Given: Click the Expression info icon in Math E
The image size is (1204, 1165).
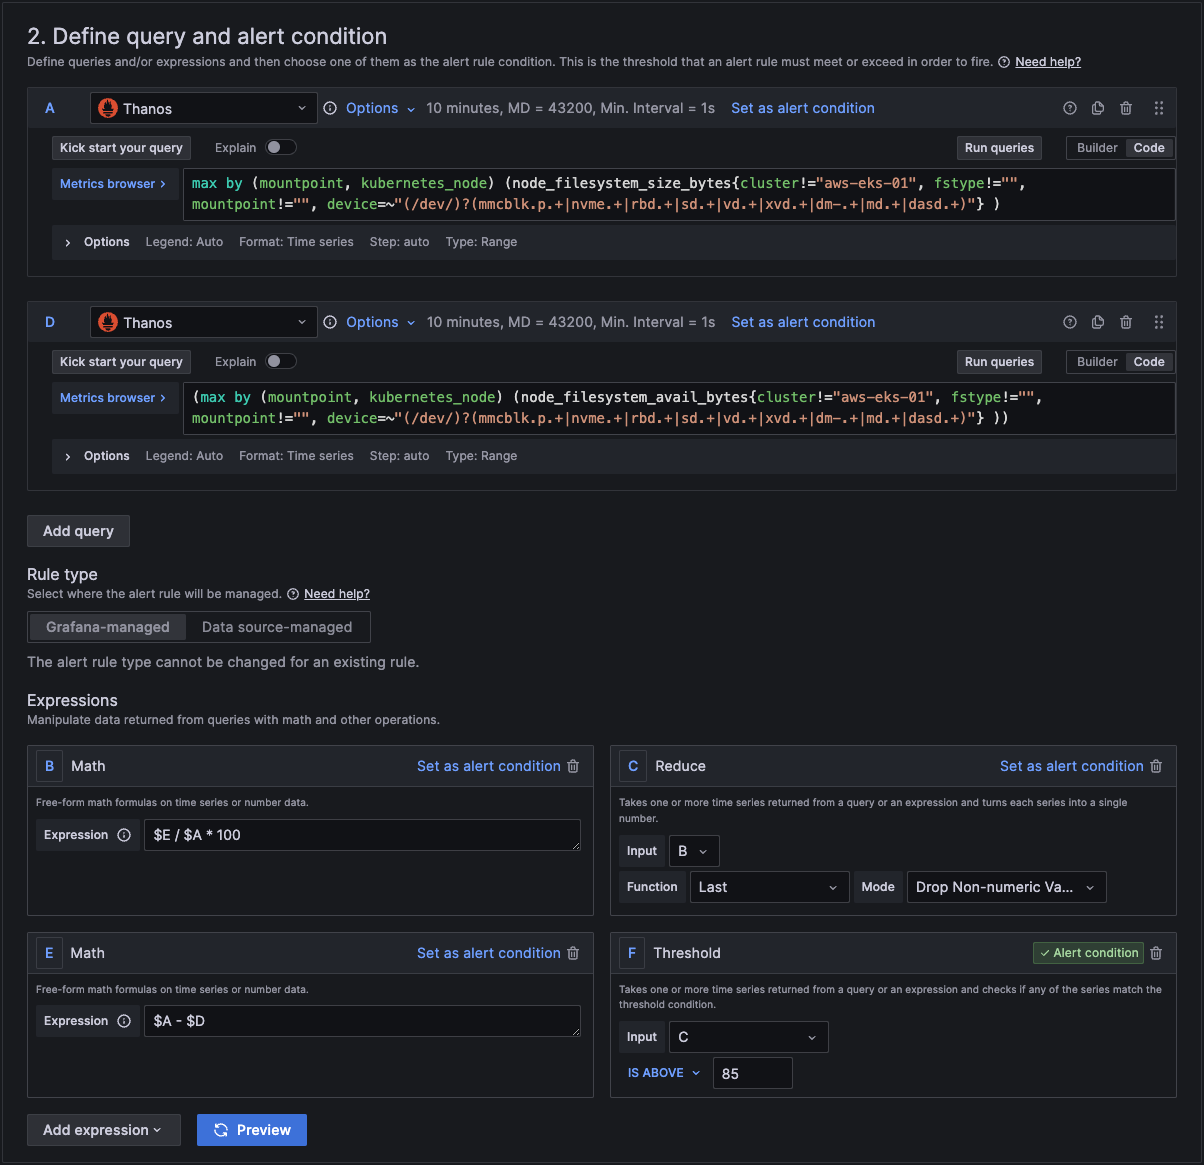Looking at the screenshot, I should (x=122, y=1021).
